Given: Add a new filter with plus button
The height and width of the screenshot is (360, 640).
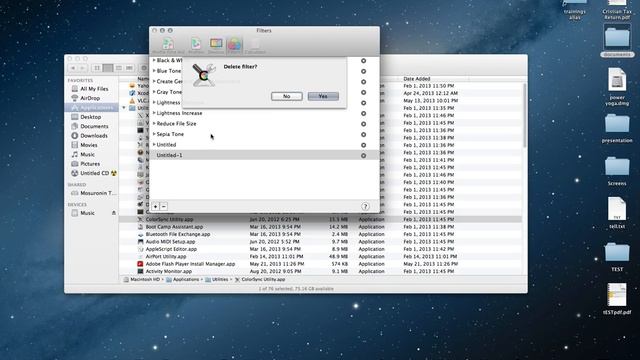Looking at the screenshot, I should 156,207.
